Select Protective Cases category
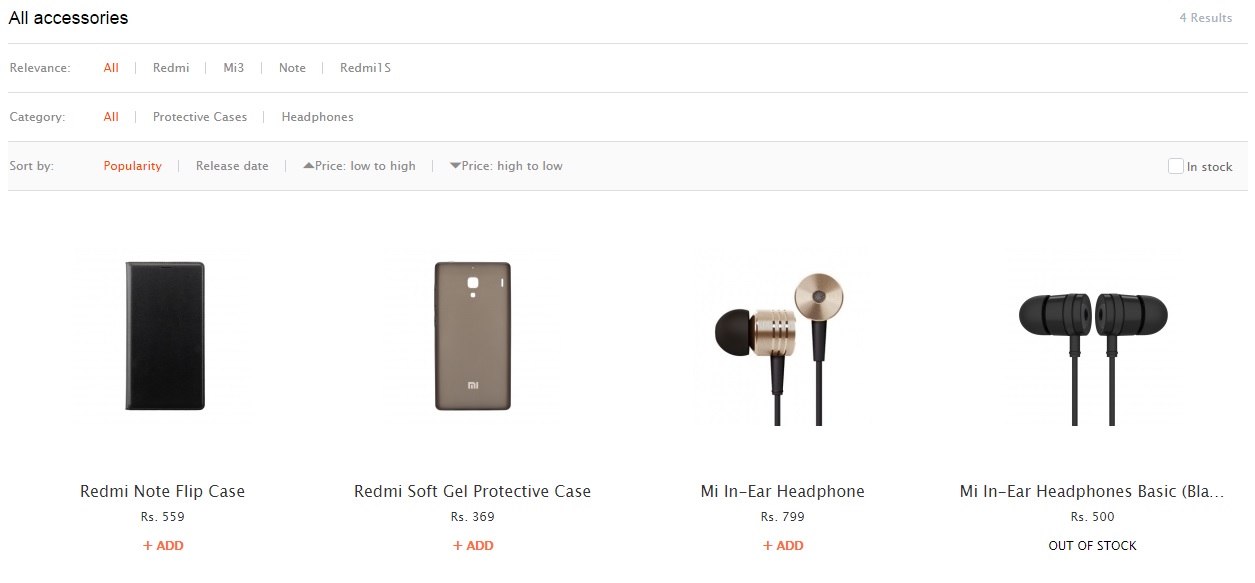The height and width of the screenshot is (583, 1255). tap(200, 117)
